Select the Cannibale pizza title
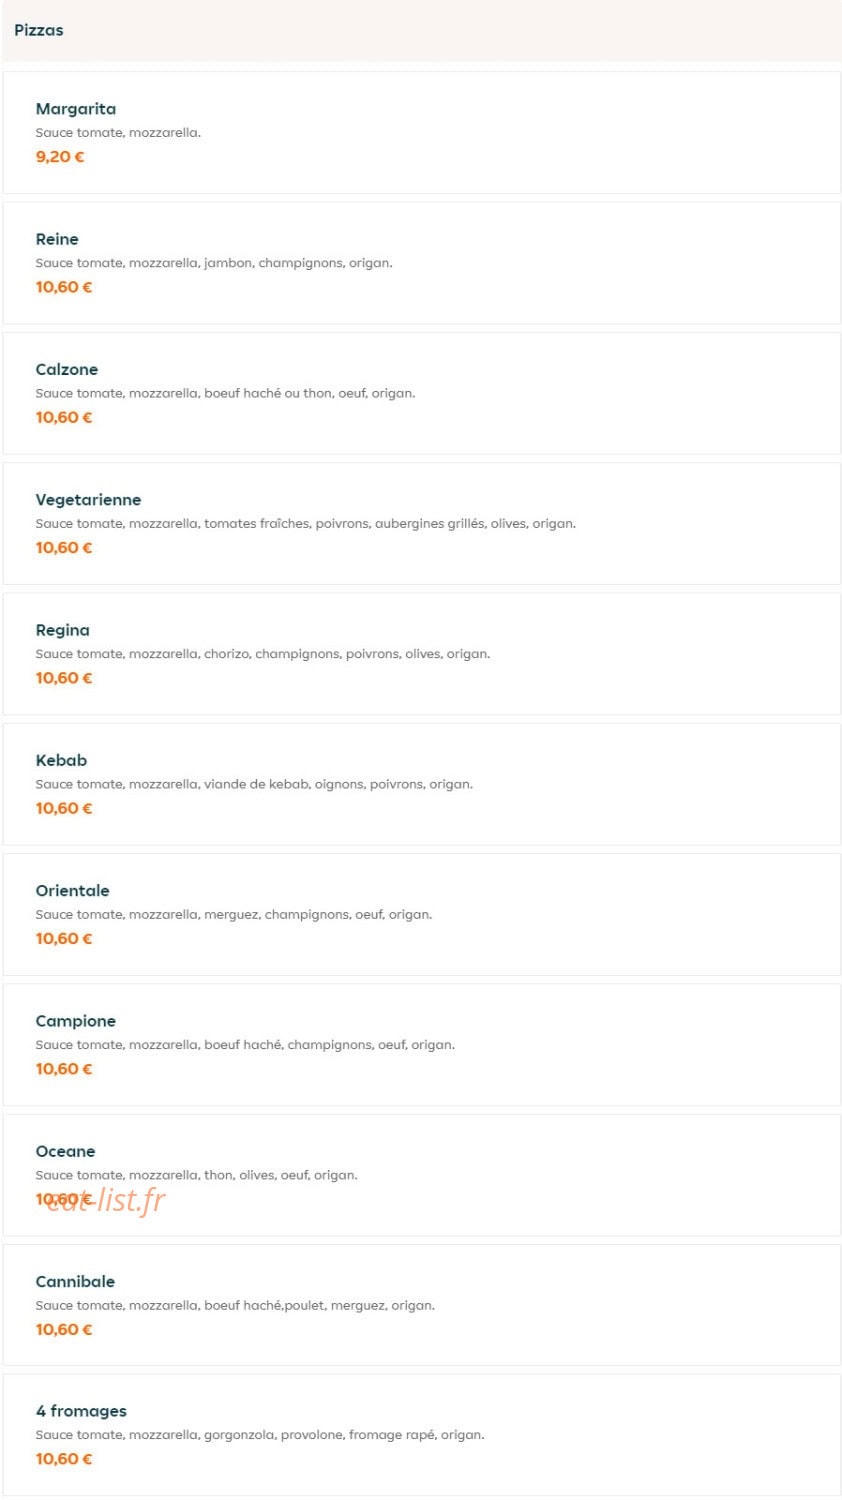Viewport: 842px width, 1500px height. 75,1281
